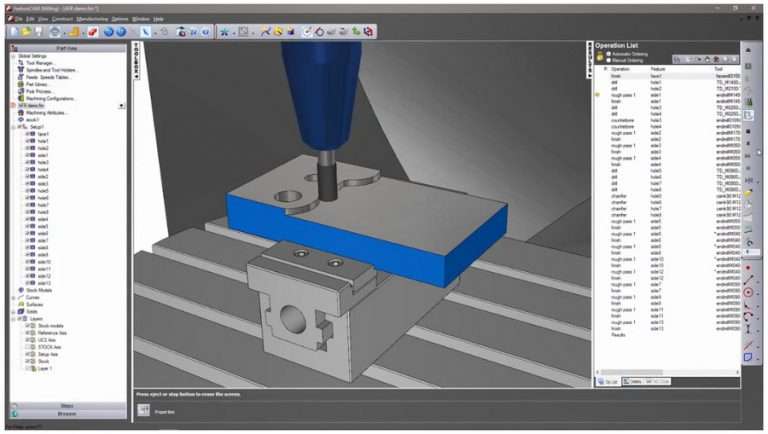Collapse the Setup1 tree node
Screen dimensions: 768x434
tap(14, 127)
